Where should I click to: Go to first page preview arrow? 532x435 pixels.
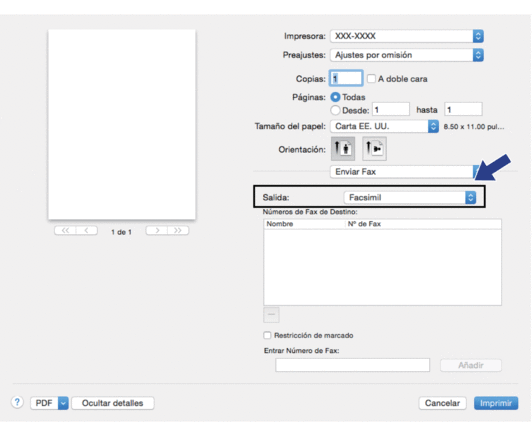[x=65, y=231]
